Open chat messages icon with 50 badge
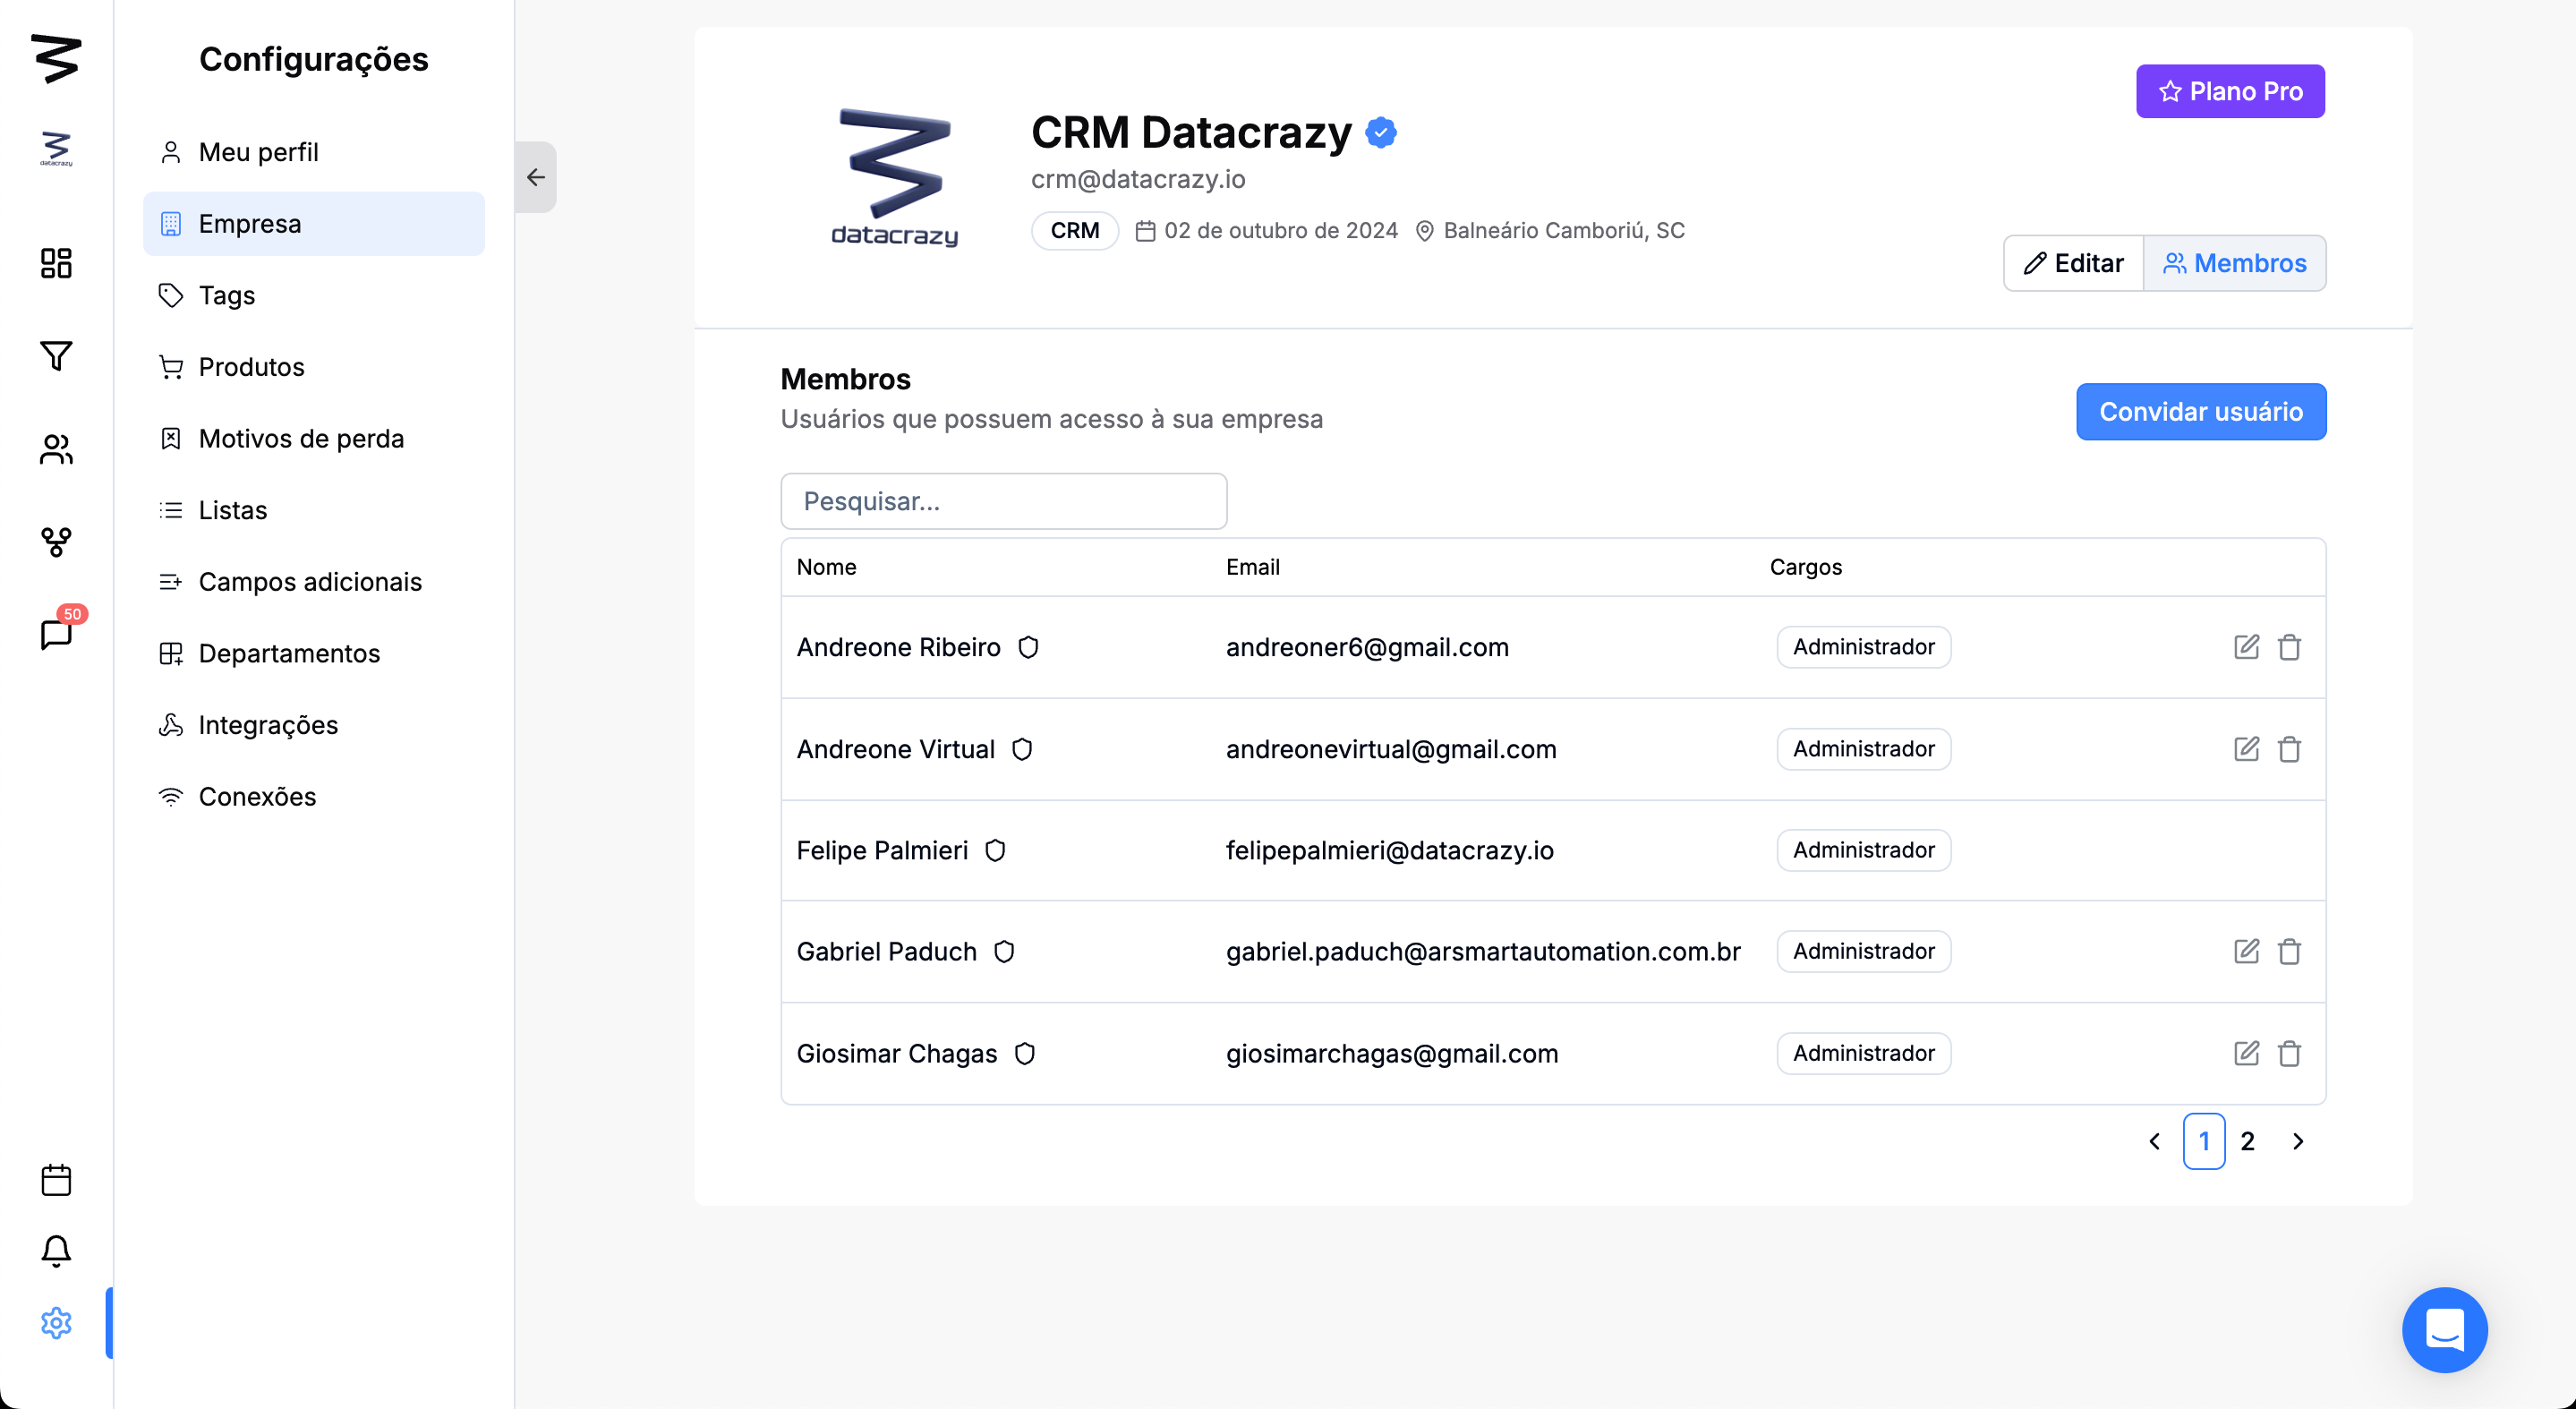2576x1409 pixels. [x=56, y=634]
